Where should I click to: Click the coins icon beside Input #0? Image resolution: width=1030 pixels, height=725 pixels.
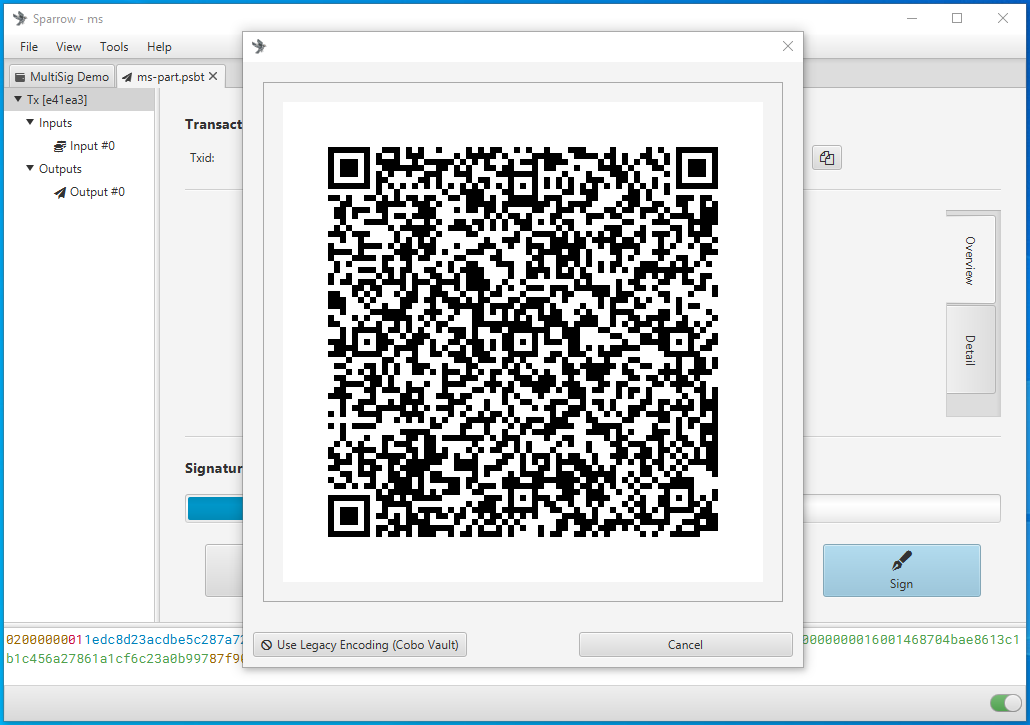pos(60,146)
